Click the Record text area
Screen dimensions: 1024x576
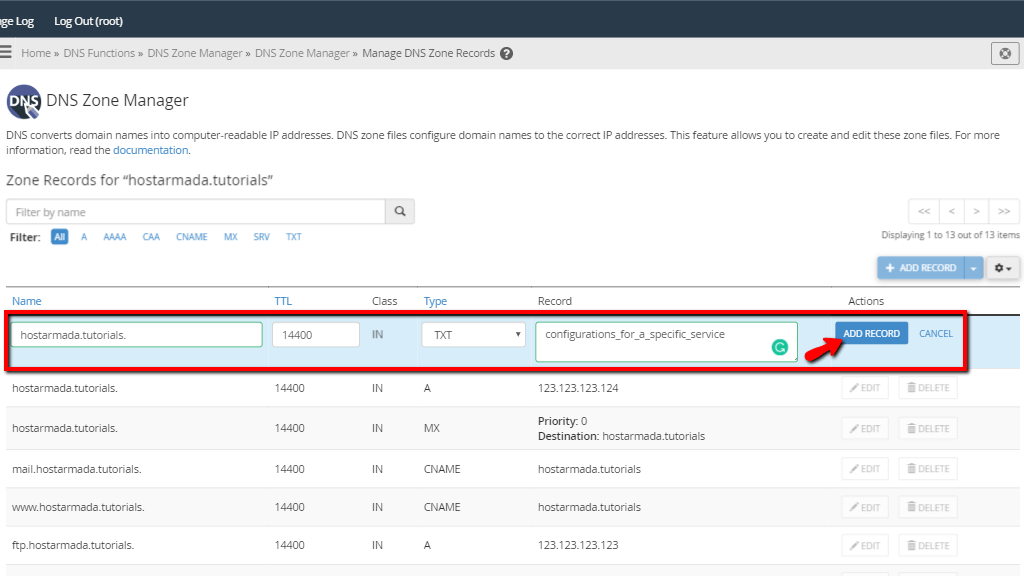coord(666,342)
